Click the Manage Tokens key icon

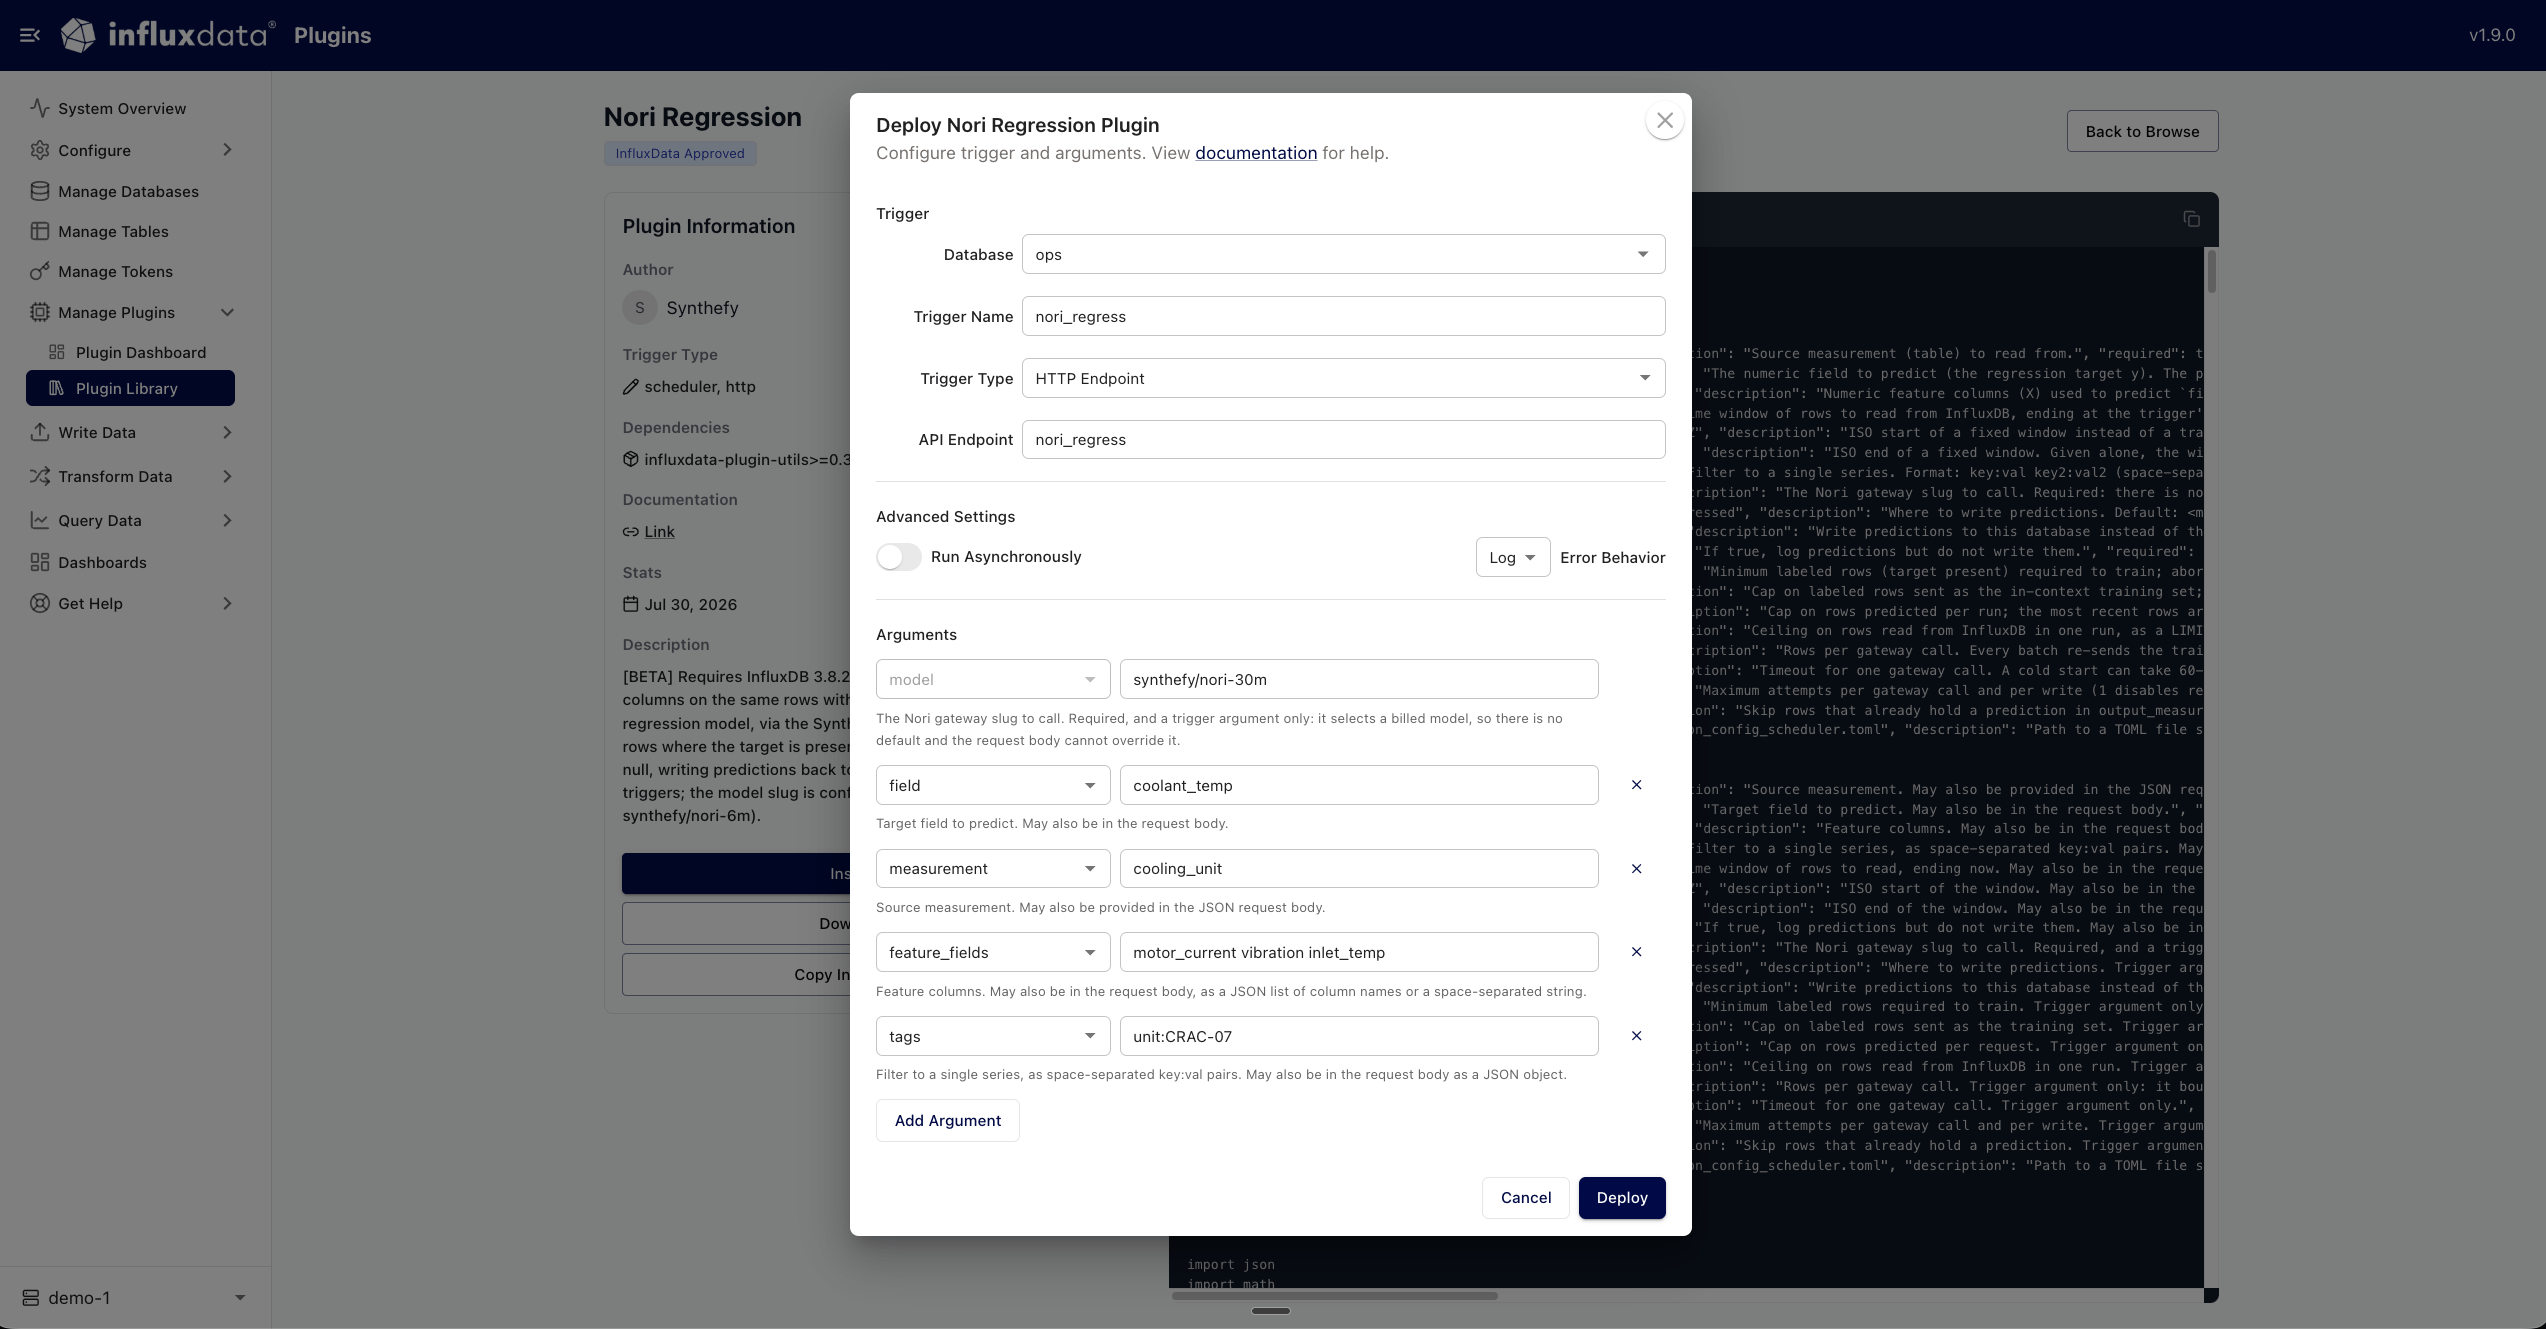(x=40, y=271)
